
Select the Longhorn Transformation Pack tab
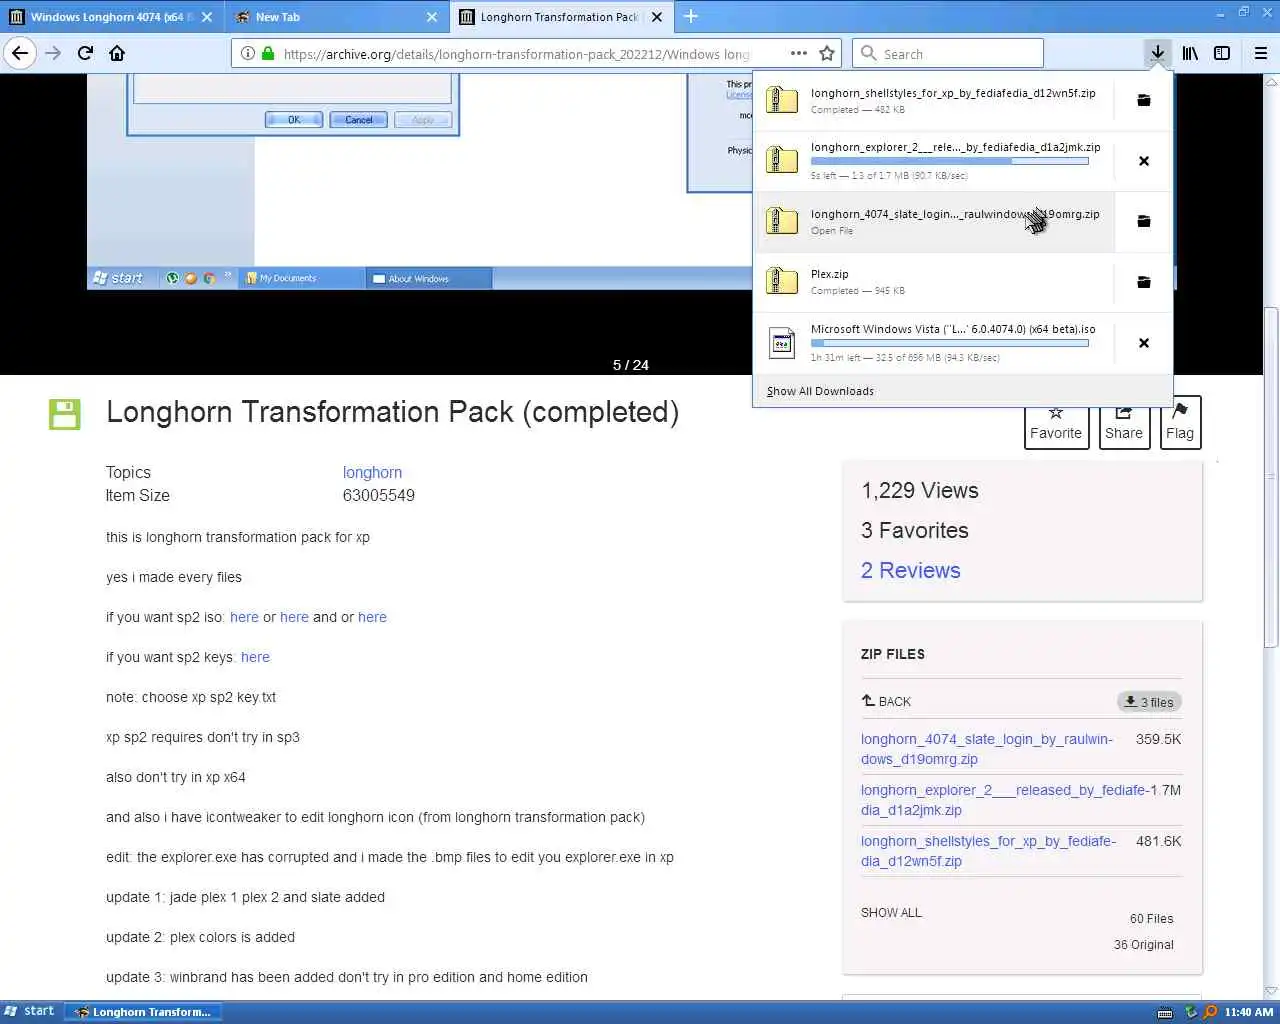[560, 17]
